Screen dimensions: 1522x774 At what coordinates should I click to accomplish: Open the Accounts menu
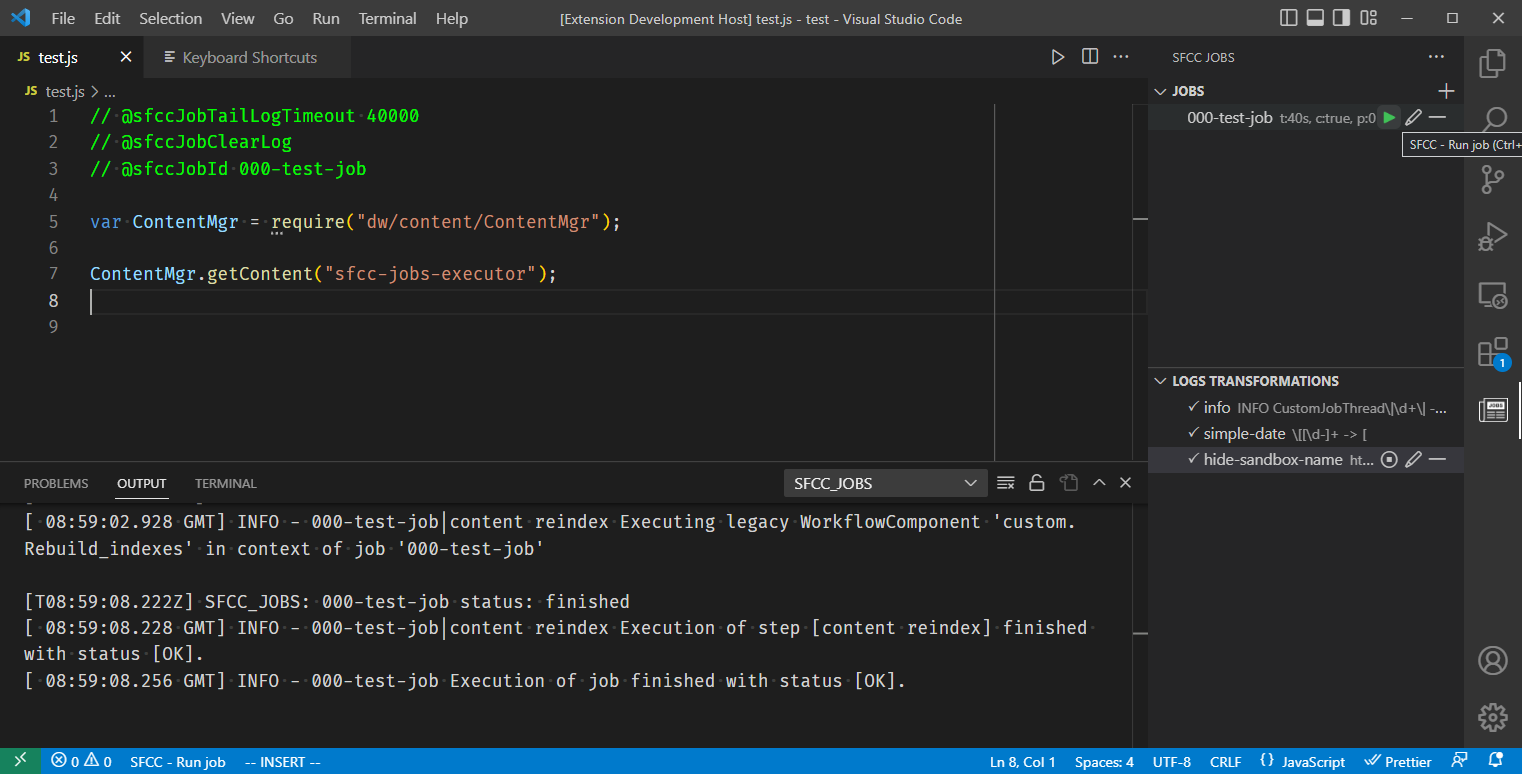point(1493,660)
